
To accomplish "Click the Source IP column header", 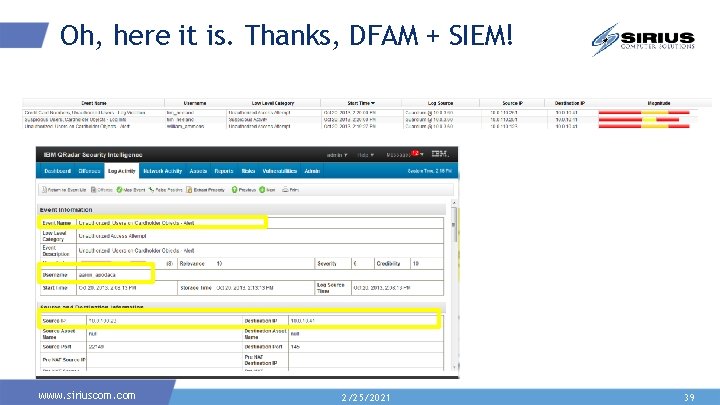I will 512,103.
